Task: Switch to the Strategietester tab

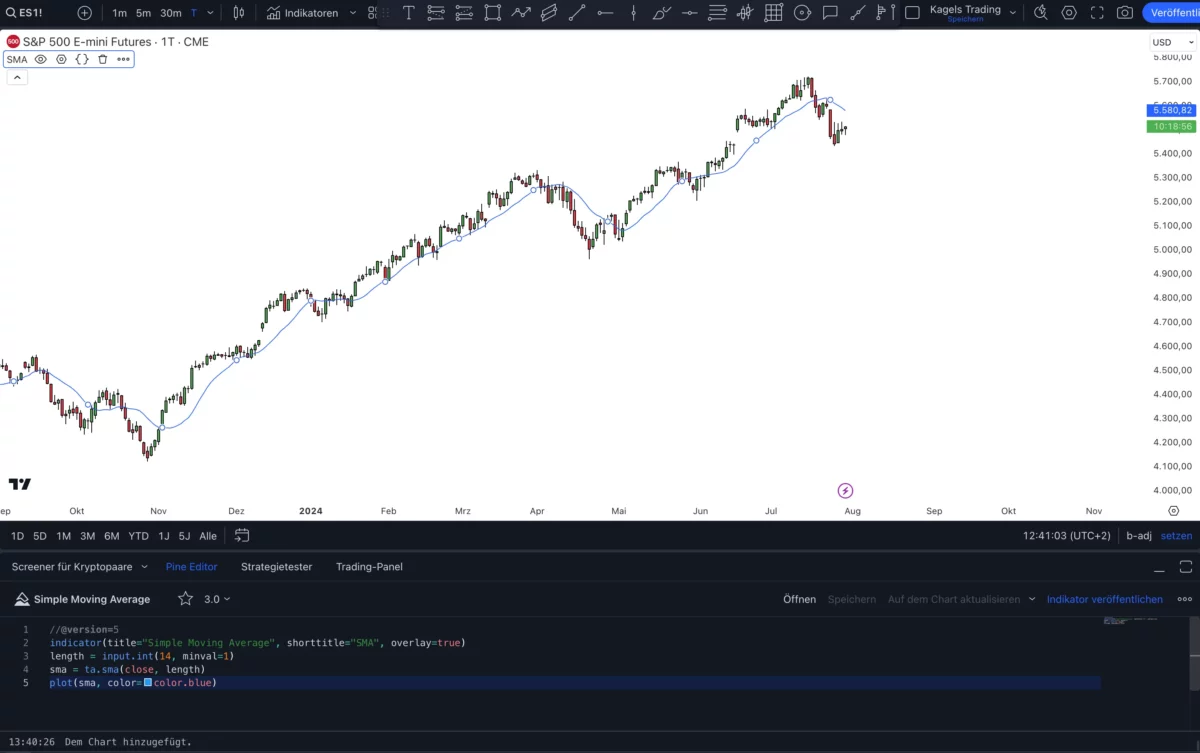Action: [x=276, y=566]
